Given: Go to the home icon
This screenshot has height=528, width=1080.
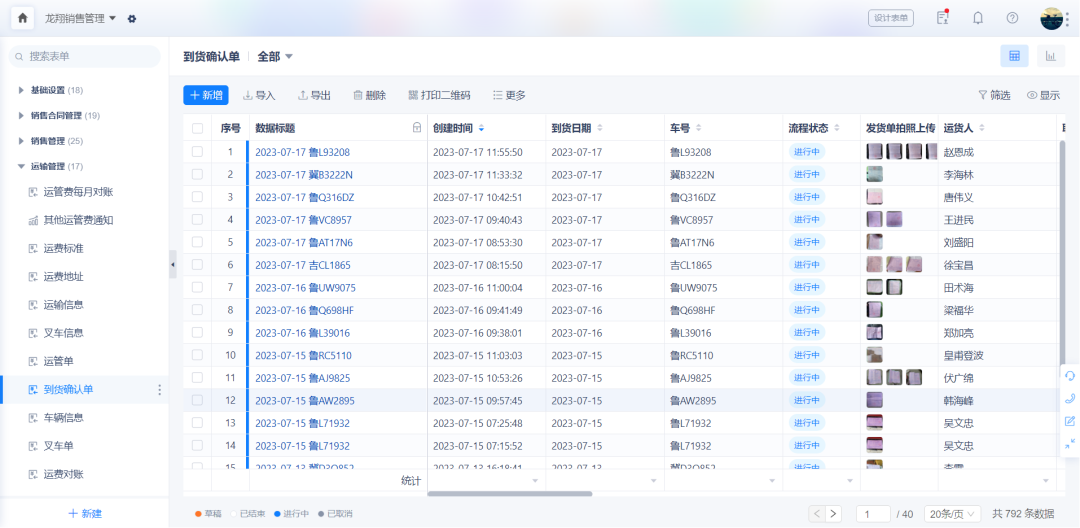Looking at the screenshot, I should [22, 19].
